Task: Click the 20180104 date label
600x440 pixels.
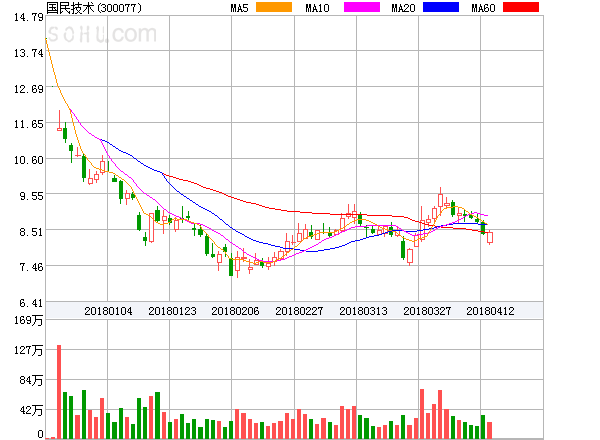Action: pyautogui.click(x=108, y=311)
